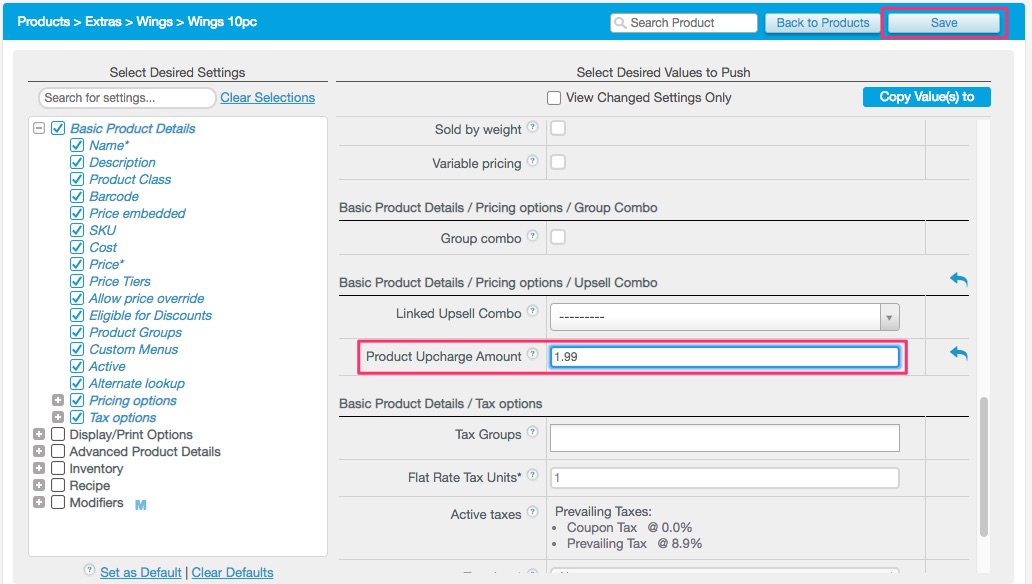Click the vertical scrollbar in values panel
The height and width of the screenshot is (584, 1032).
point(983,465)
